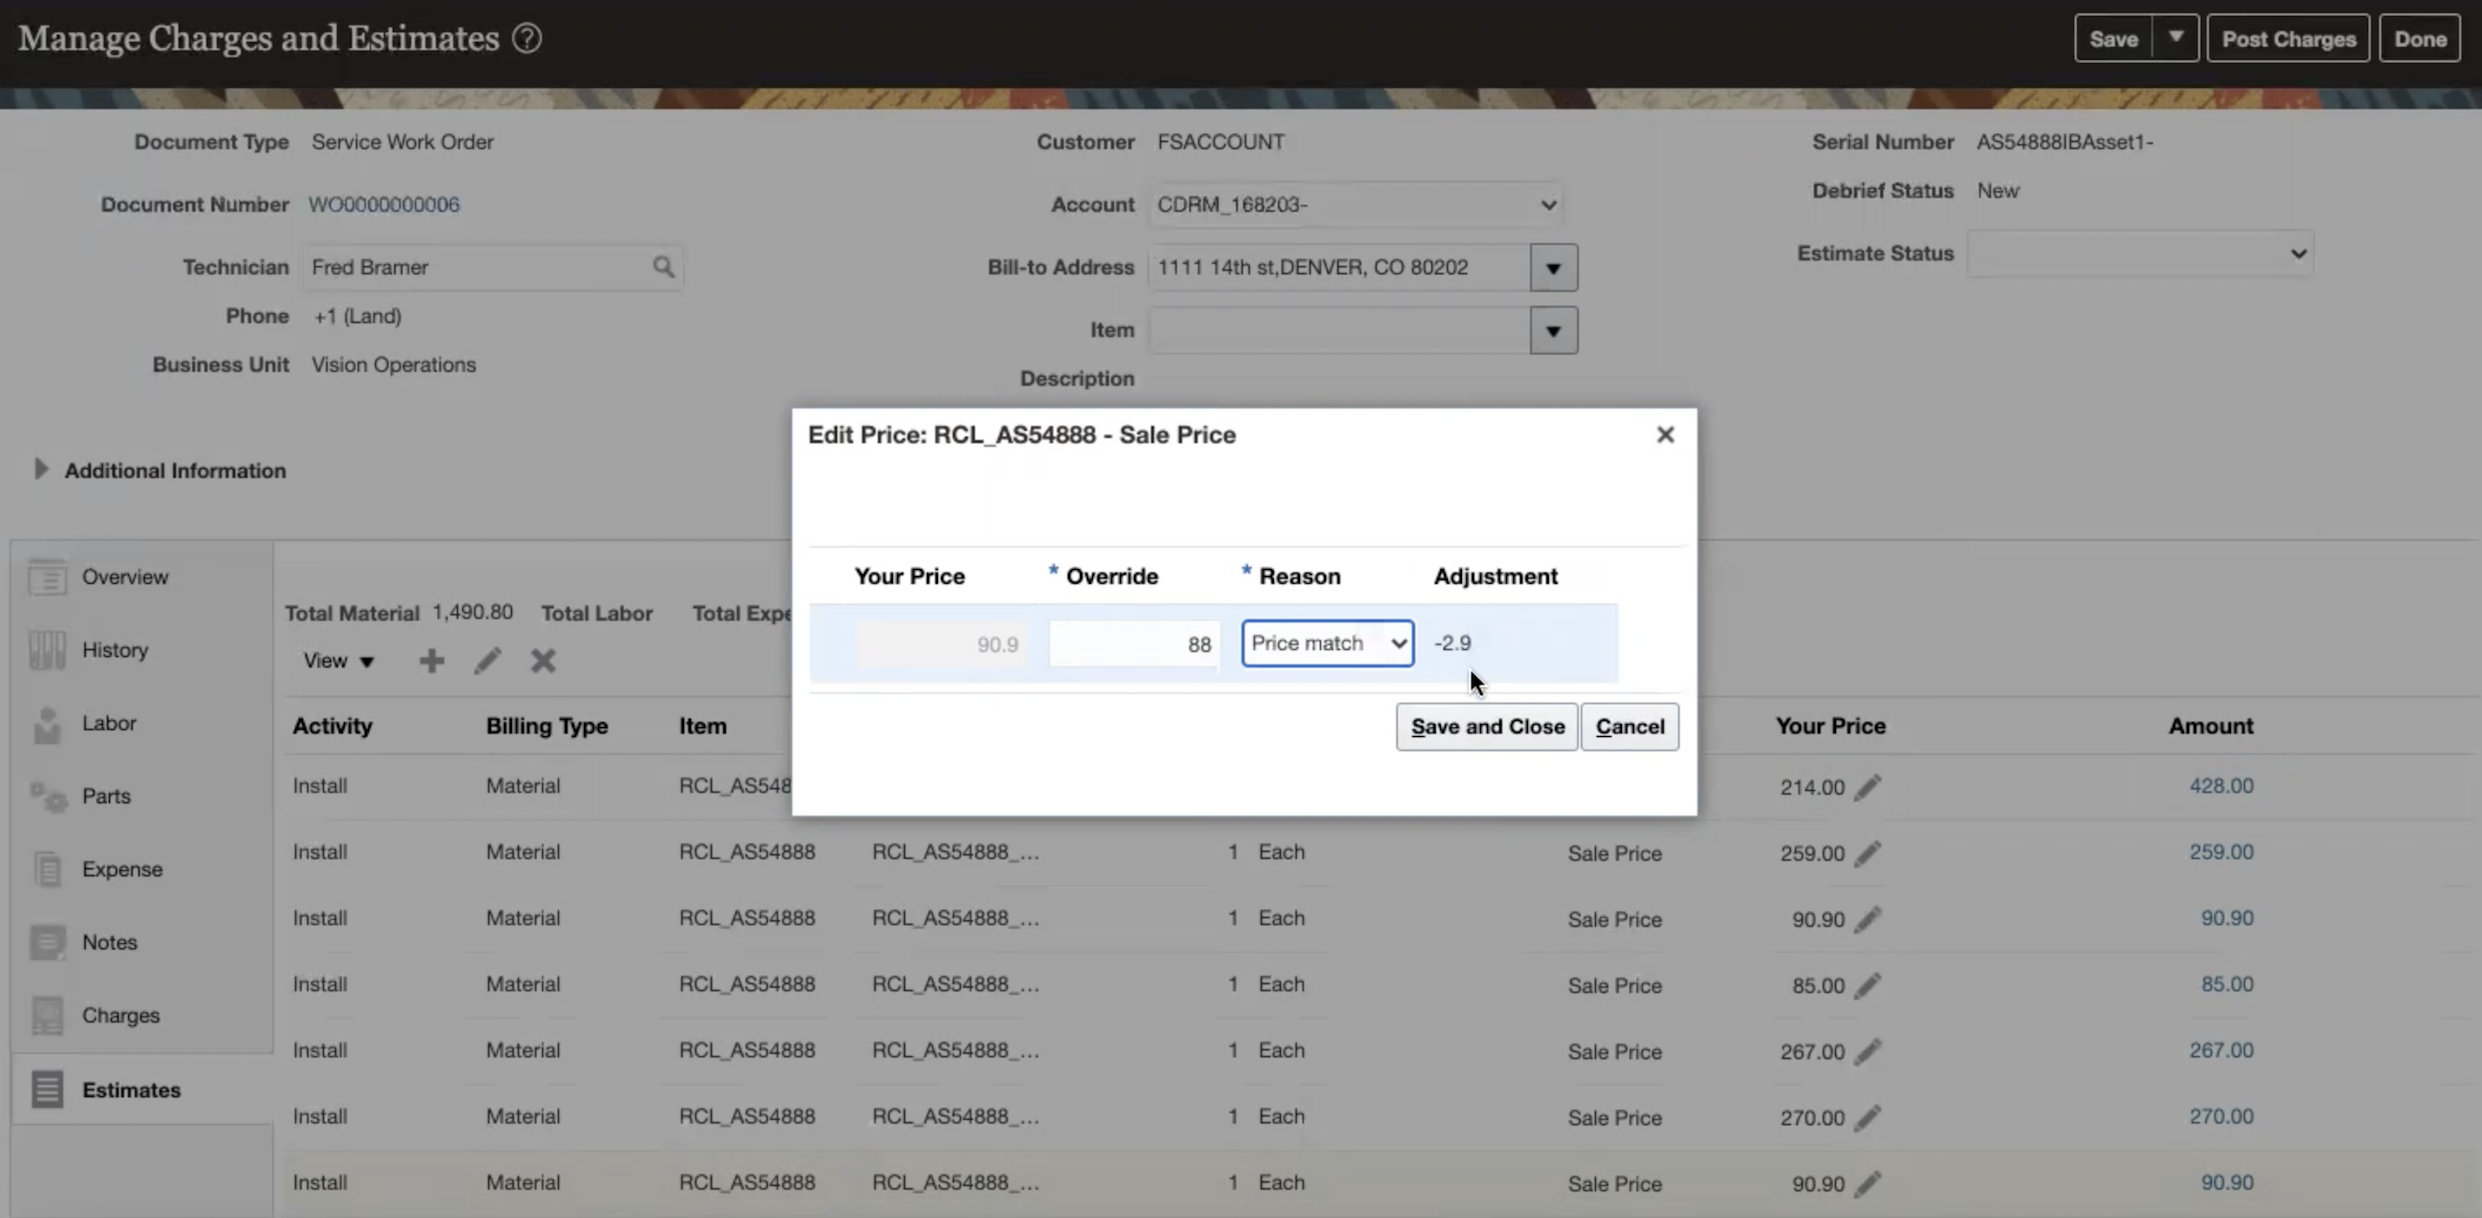Switch to the Parts tab

point(106,796)
